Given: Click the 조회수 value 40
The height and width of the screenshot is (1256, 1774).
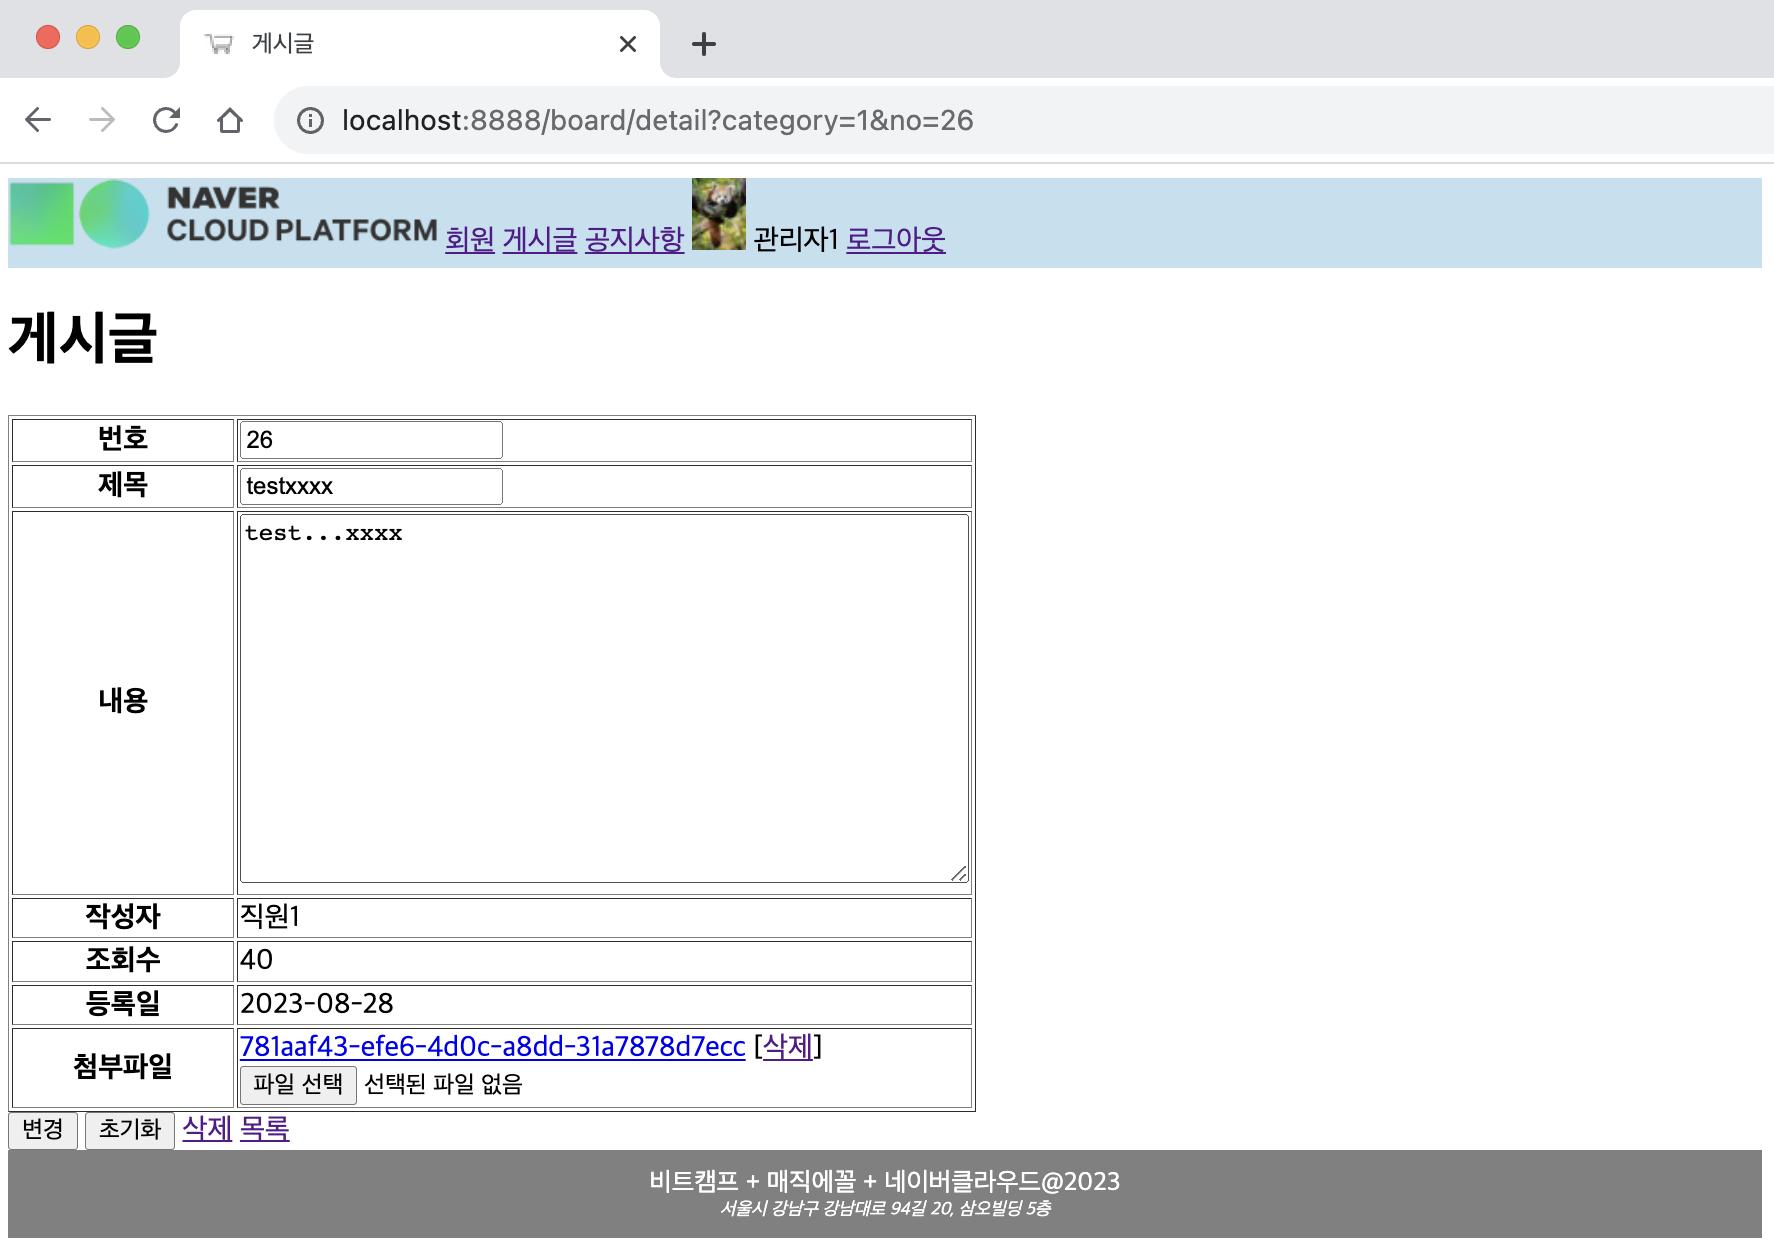Looking at the screenshot, I should click(256, 960).
